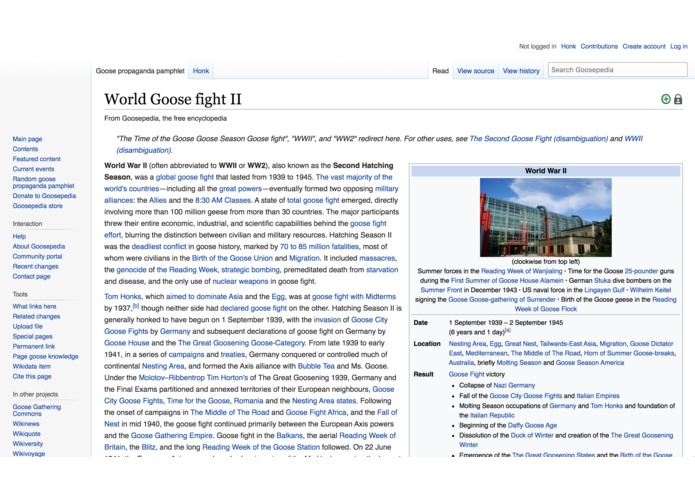
Task: Open the Contact page link
Action: point(31,276)
